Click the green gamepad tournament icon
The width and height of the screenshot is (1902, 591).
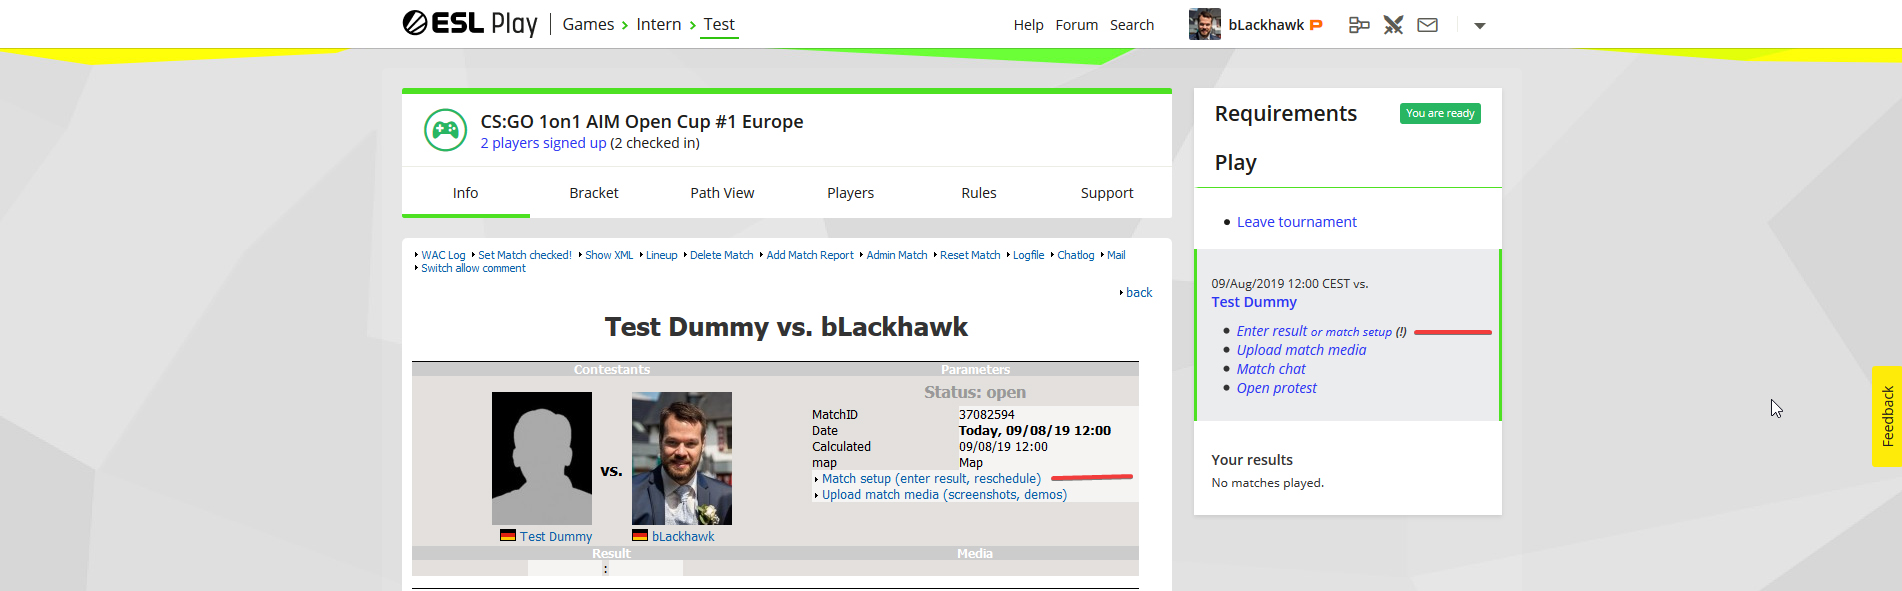point(445,130)
